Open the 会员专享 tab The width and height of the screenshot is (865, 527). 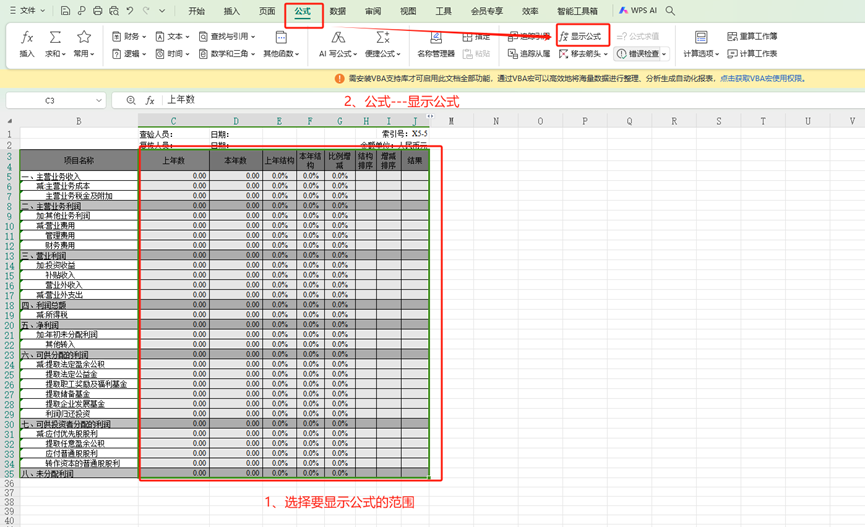(x=487, y=11)
